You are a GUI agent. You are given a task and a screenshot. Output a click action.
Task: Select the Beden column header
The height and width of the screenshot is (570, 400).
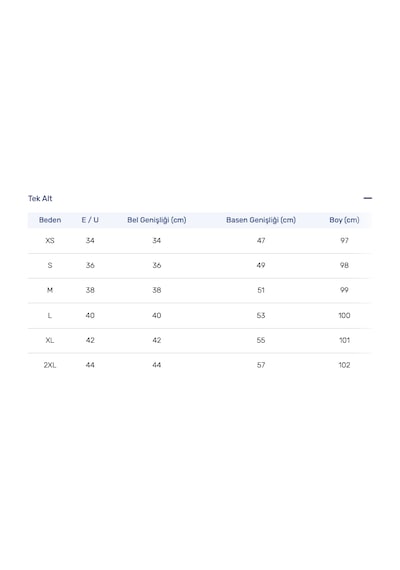(x=50, y=220)
